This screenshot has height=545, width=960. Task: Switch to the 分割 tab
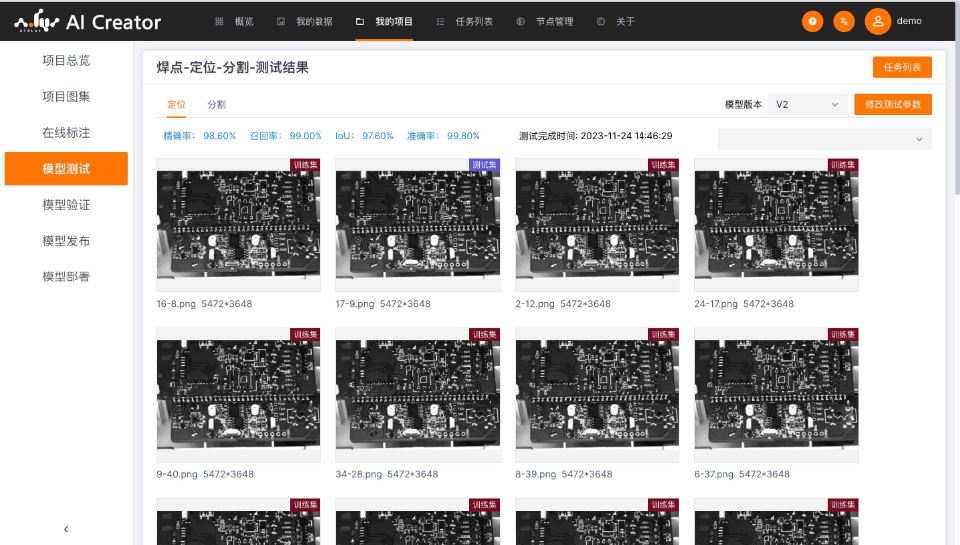[216, 104]
